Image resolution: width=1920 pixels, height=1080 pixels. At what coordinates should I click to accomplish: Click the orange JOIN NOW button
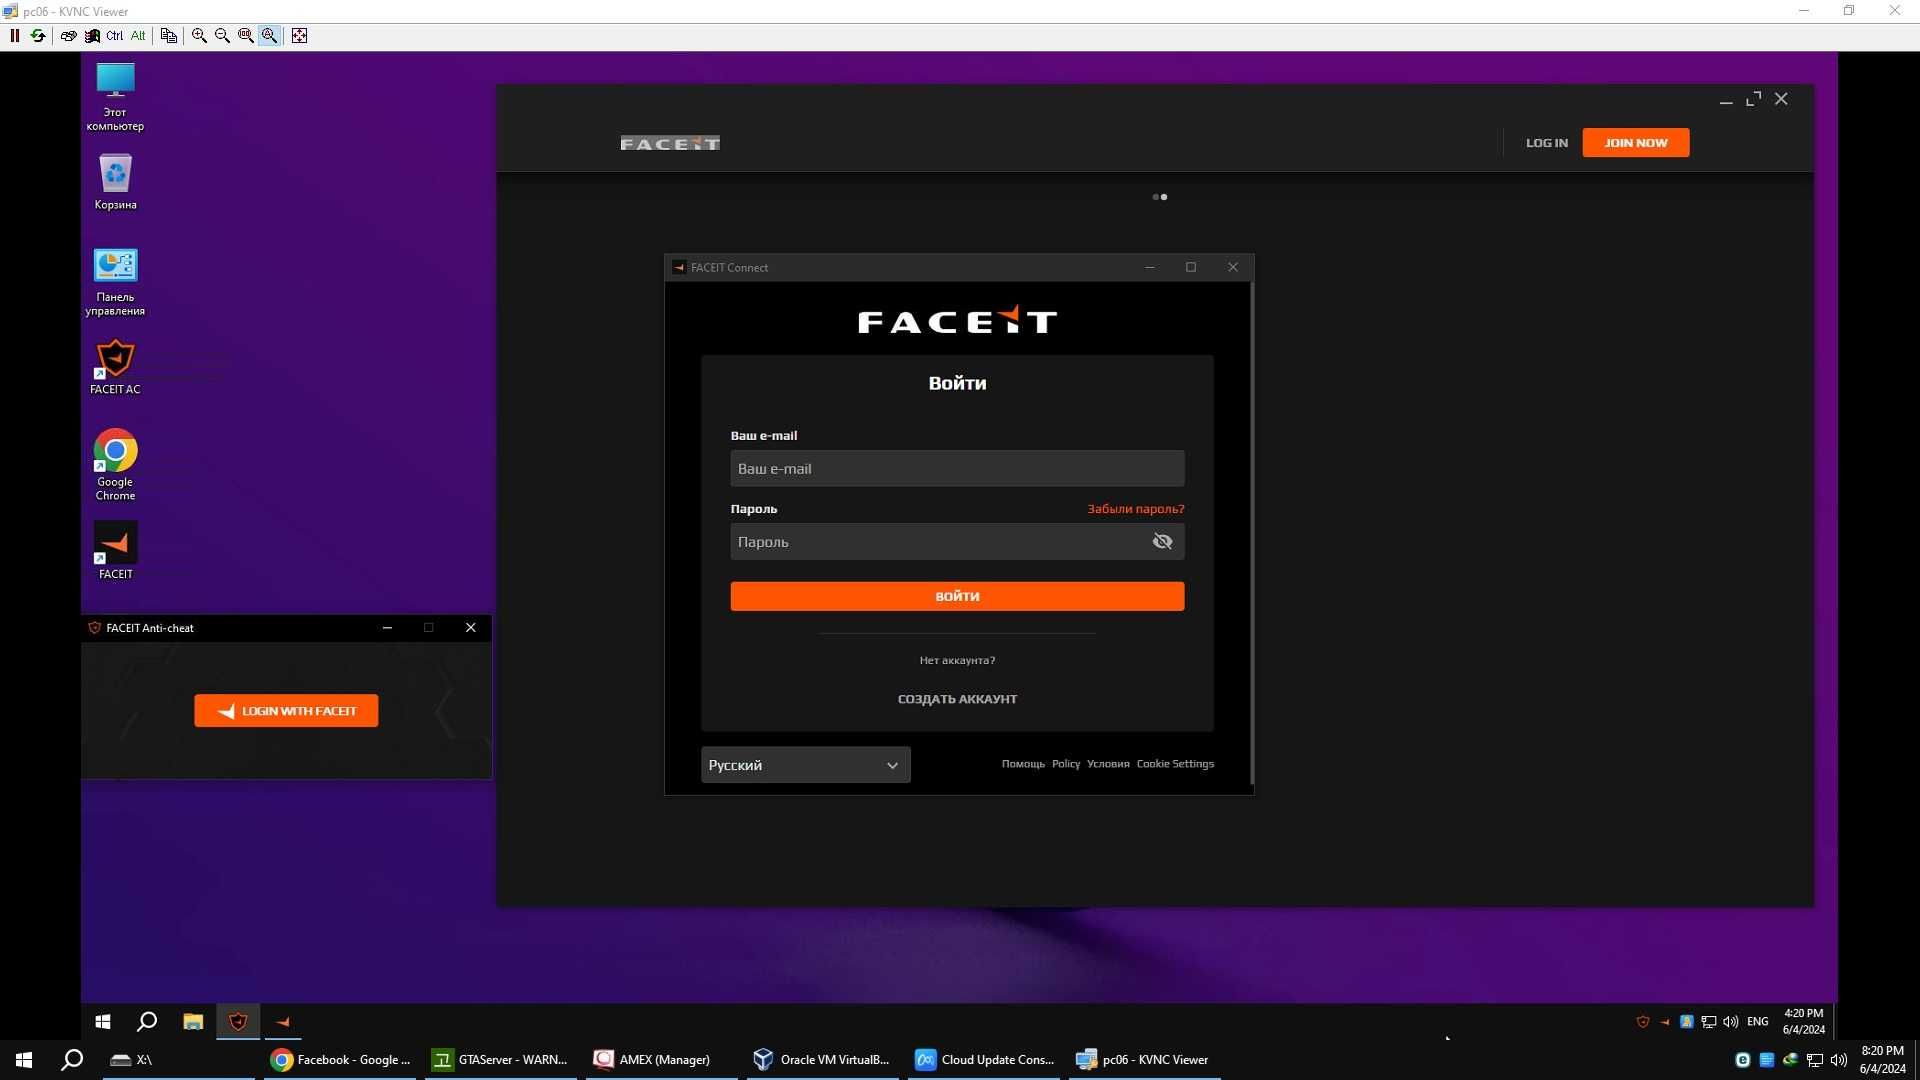(1635, 143)
